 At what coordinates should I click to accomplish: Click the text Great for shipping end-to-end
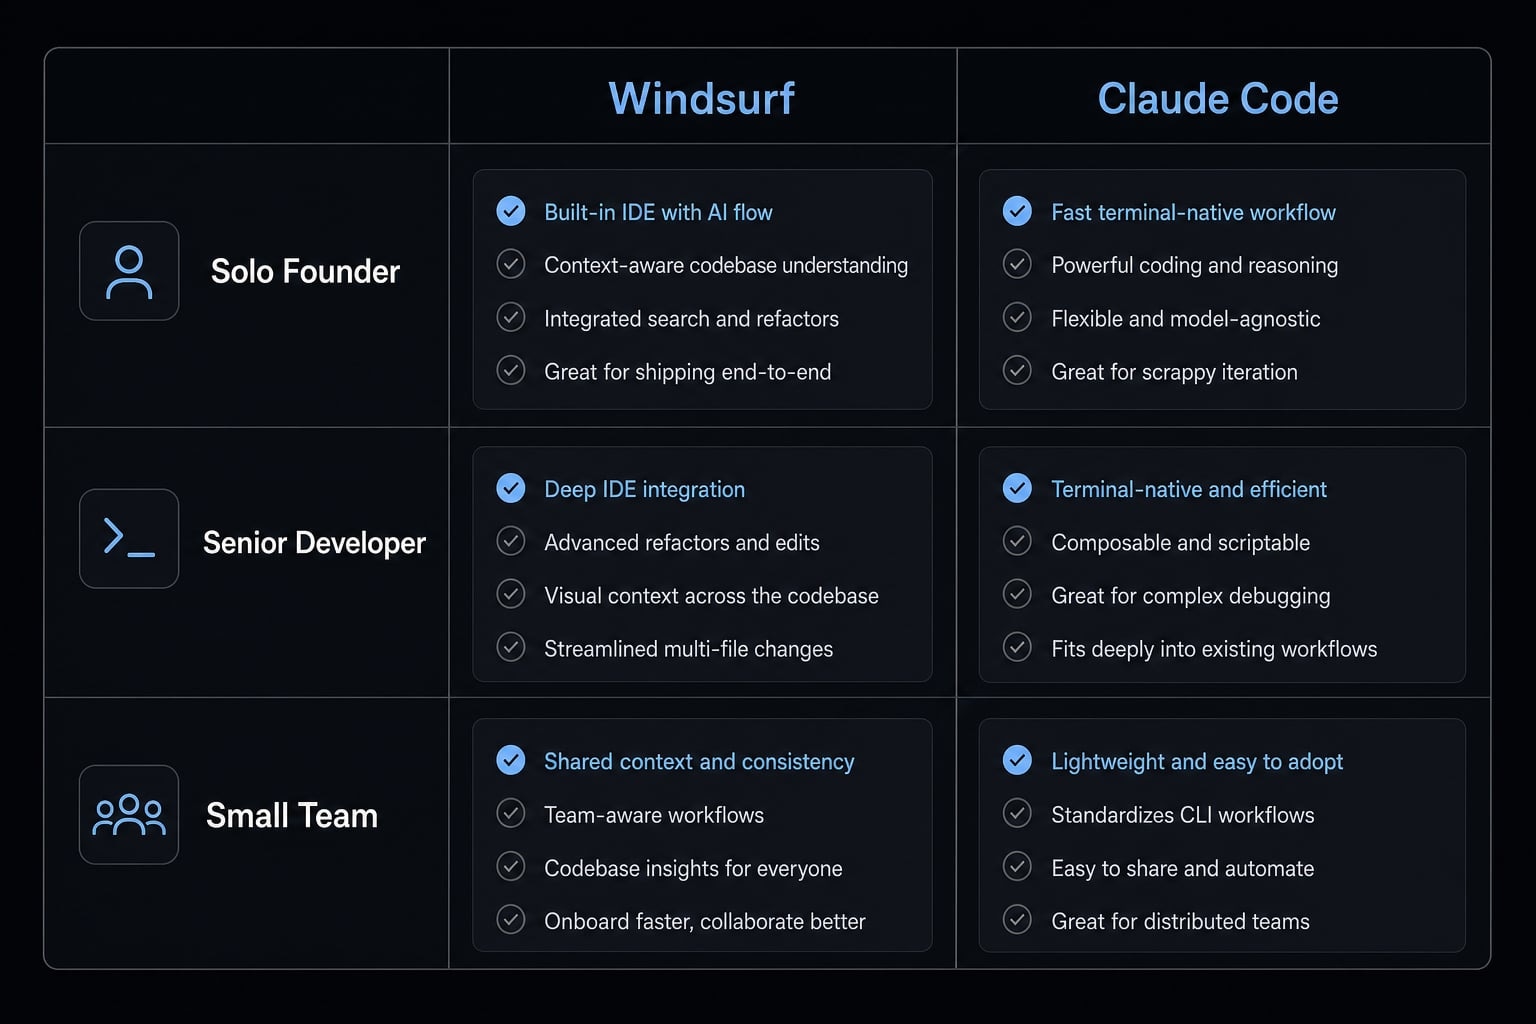click(687, 372)
